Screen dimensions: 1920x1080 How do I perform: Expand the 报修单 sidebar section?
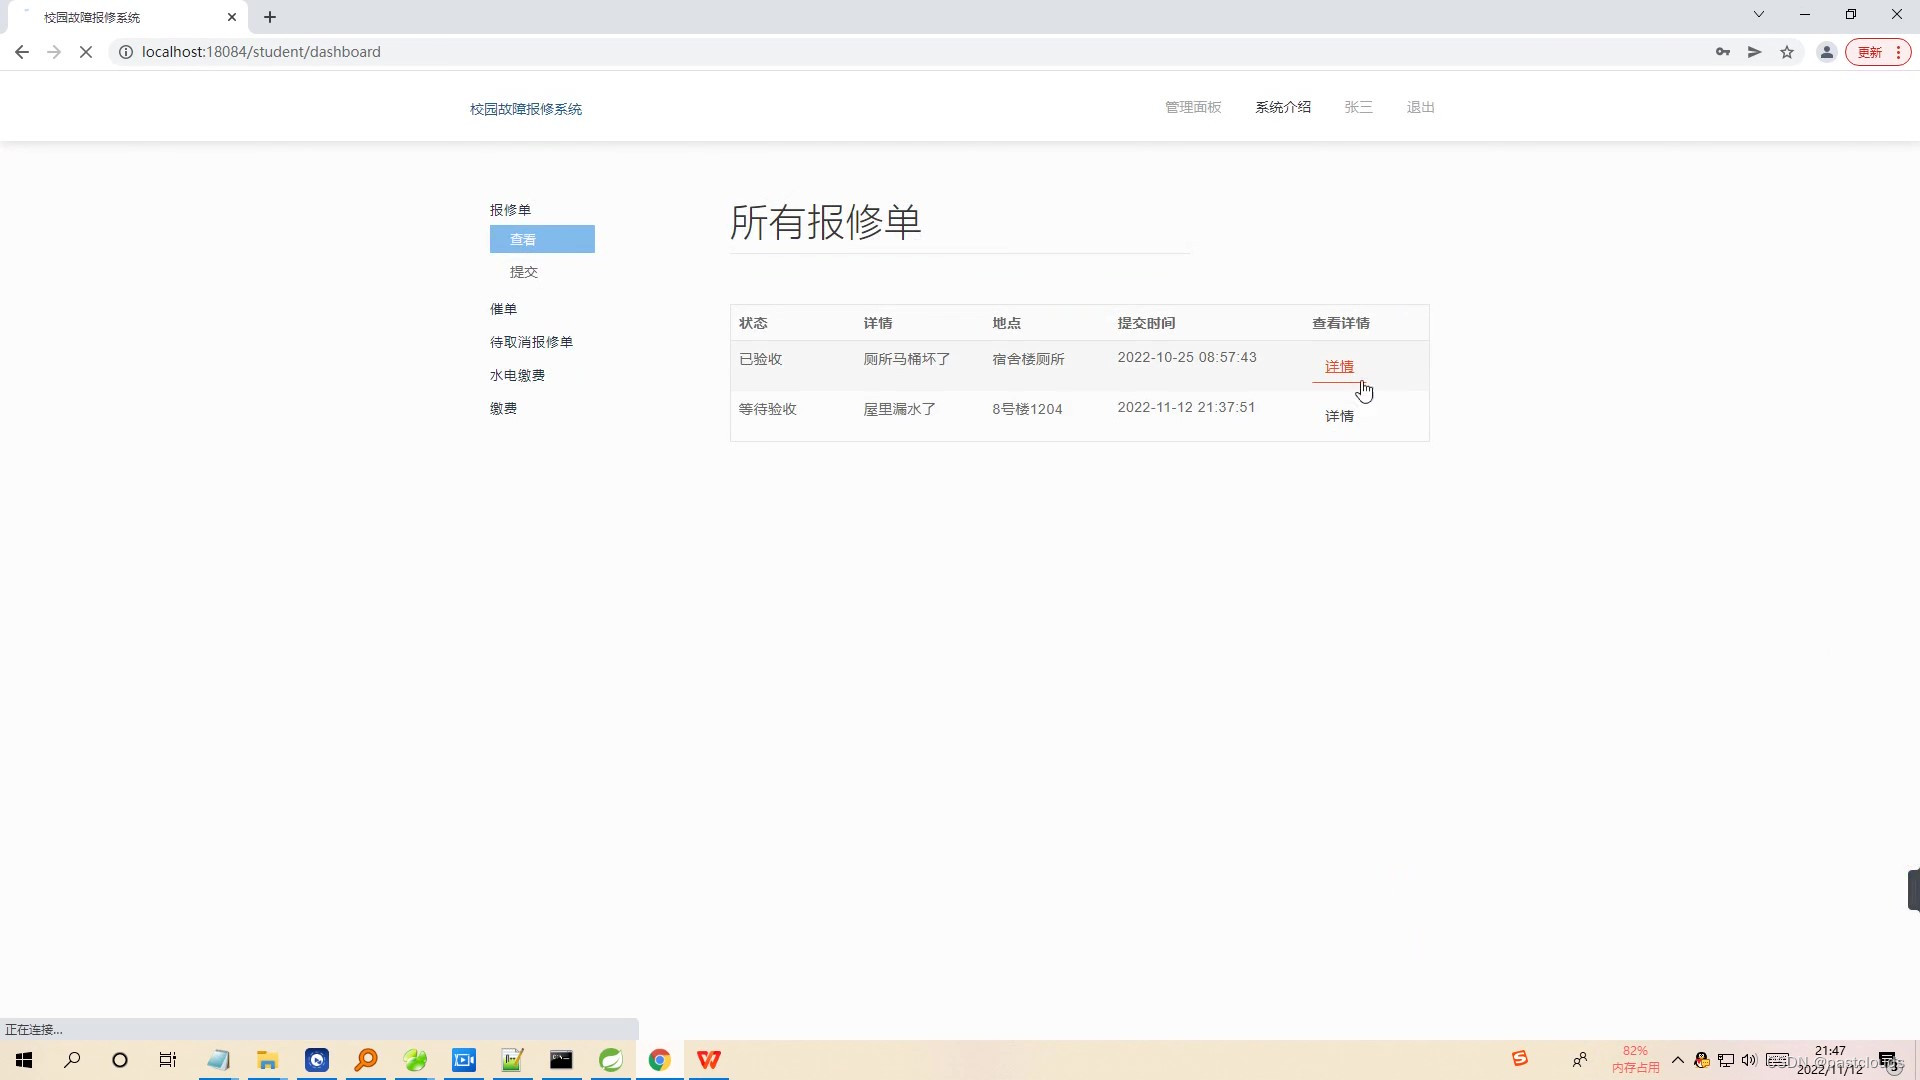coord(511,209)
